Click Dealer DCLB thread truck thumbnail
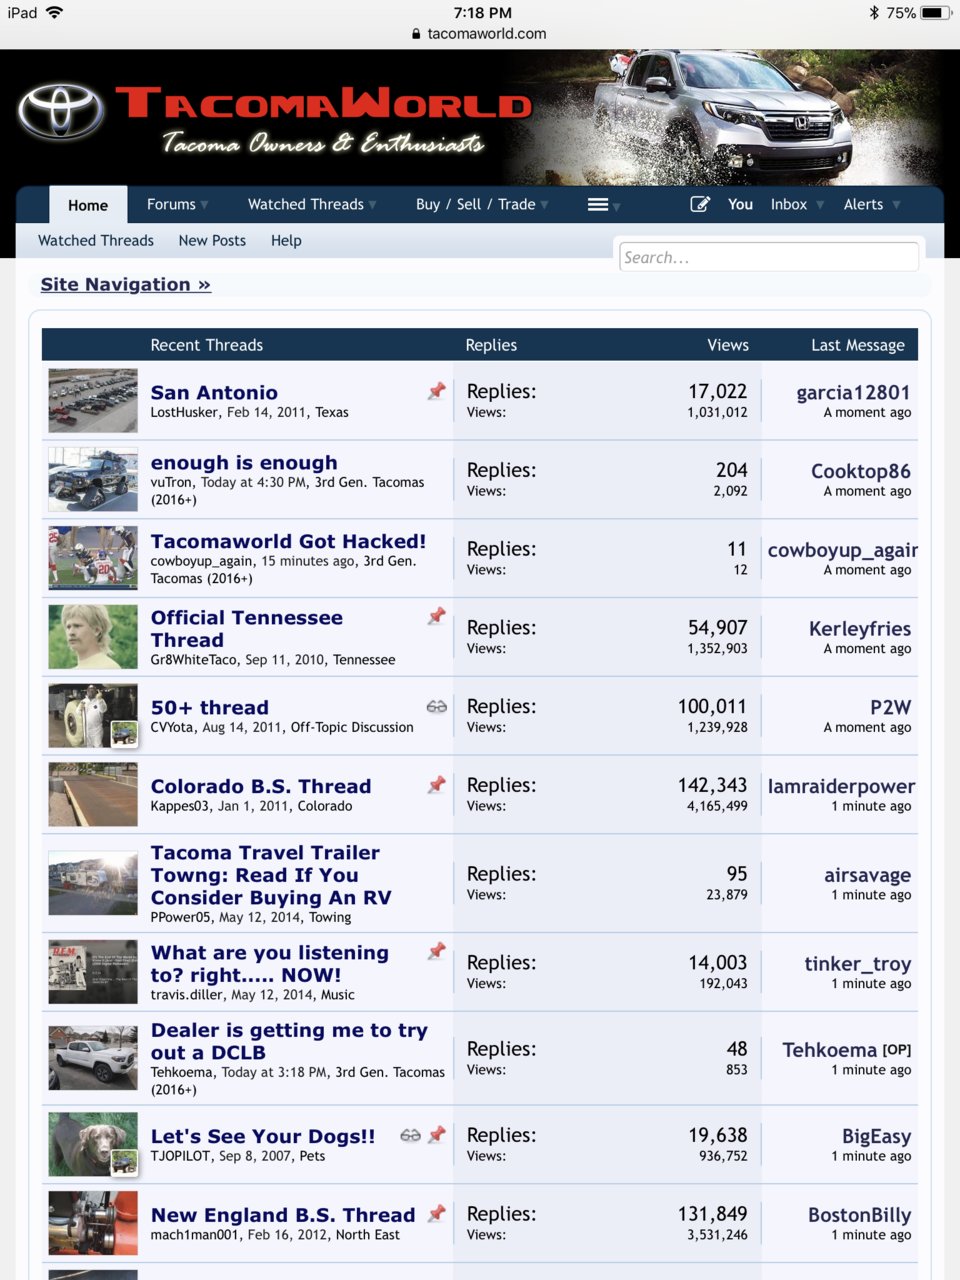Viewport: 960px width, 1280px height. point(93,1058)
